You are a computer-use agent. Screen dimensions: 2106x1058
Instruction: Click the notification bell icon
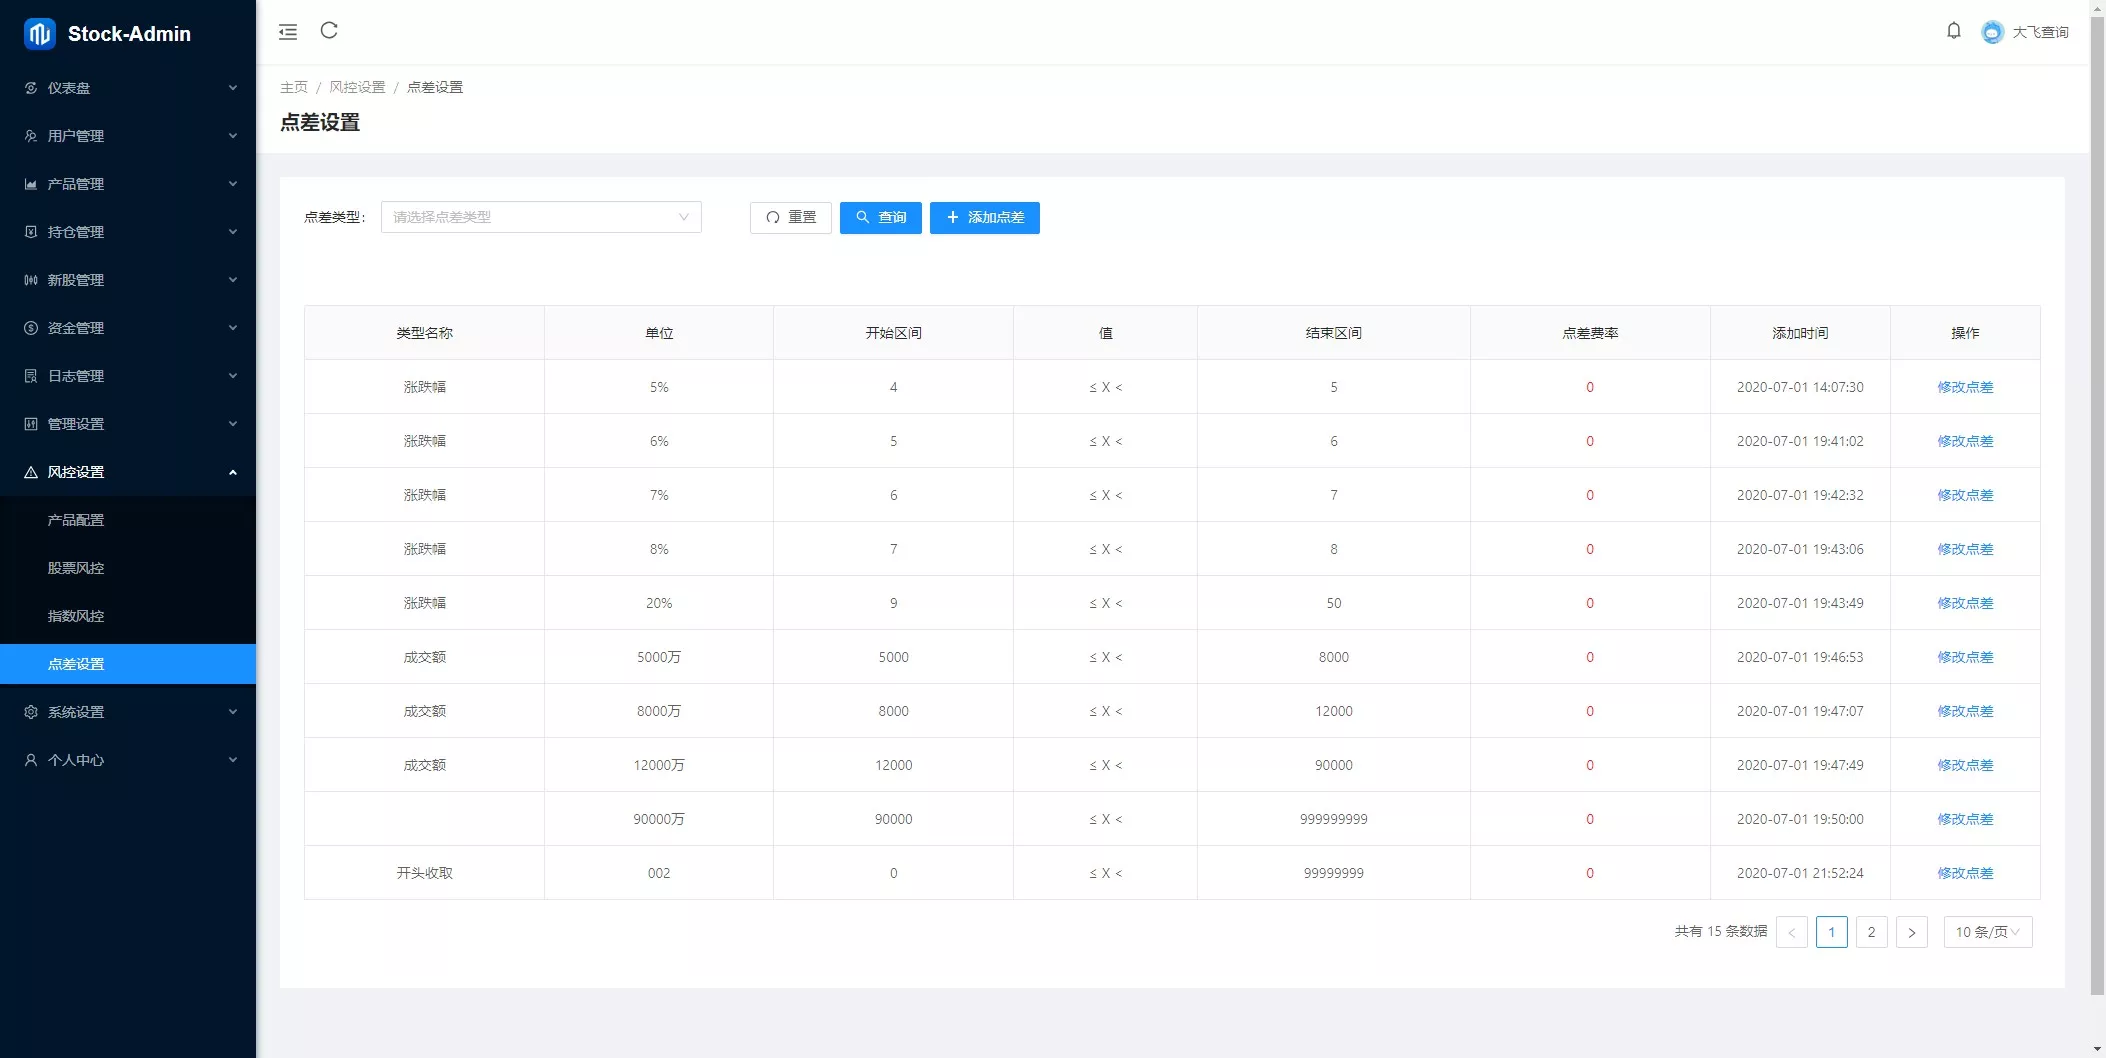tap(1953, 31)
